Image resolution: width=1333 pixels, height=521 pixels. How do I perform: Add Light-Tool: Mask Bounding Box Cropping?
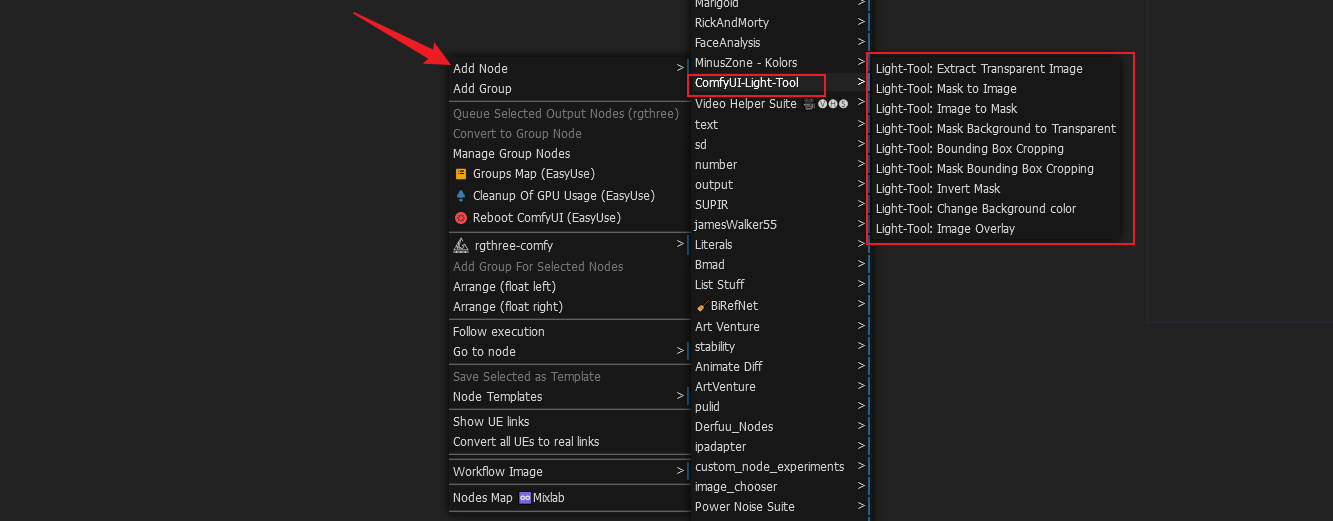pyautogui.click(x=997, y=169)
